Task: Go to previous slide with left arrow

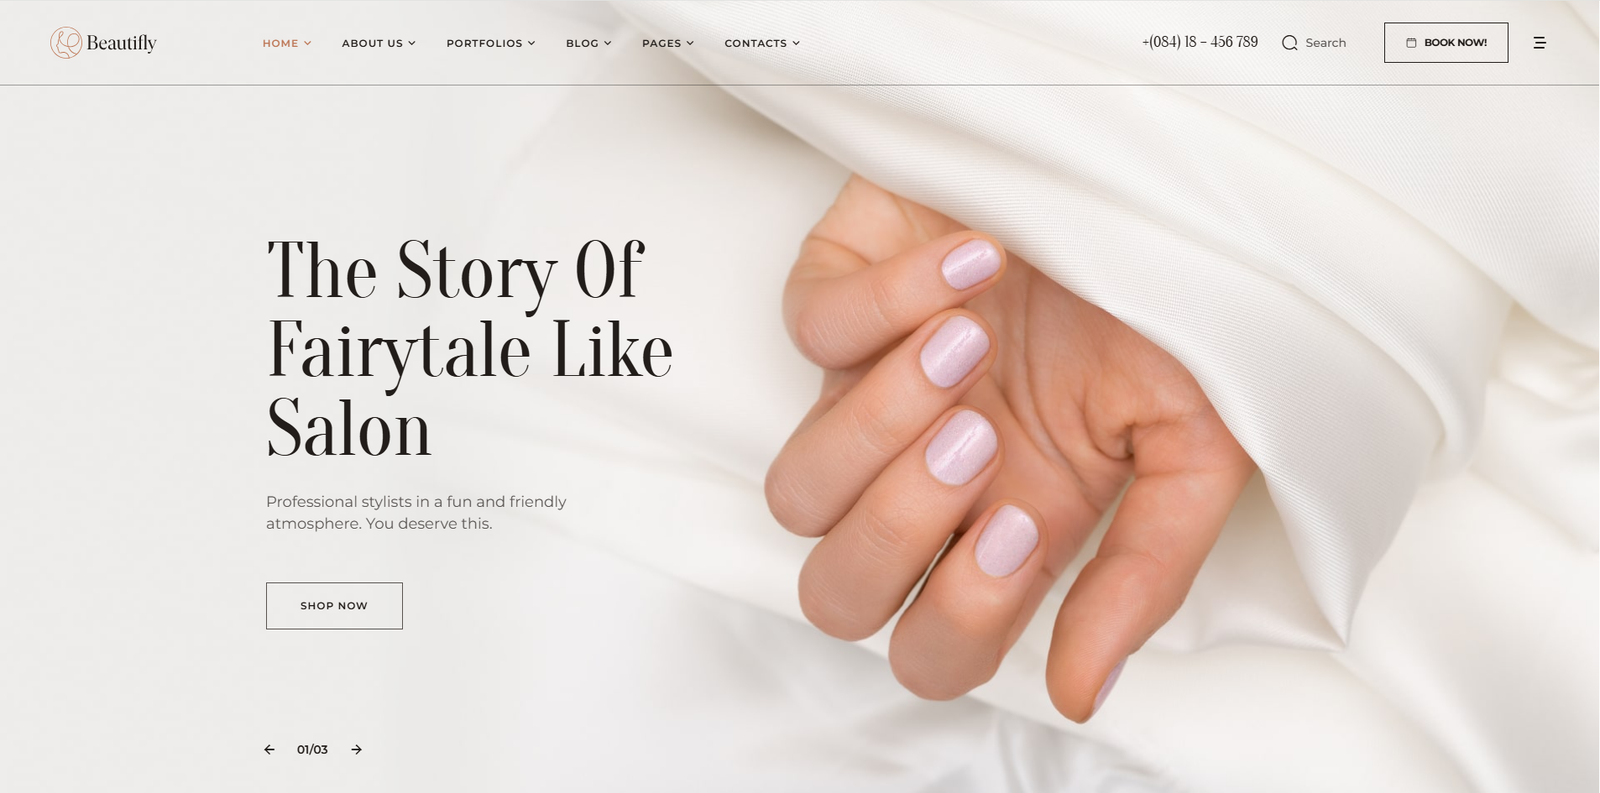Action: click(x=269, y=749)
